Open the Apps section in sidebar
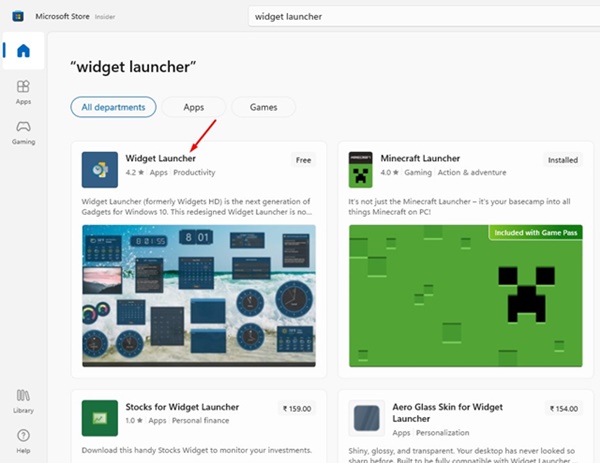The height and width of the screenshot is (463, 600). (x=23, y=92)
